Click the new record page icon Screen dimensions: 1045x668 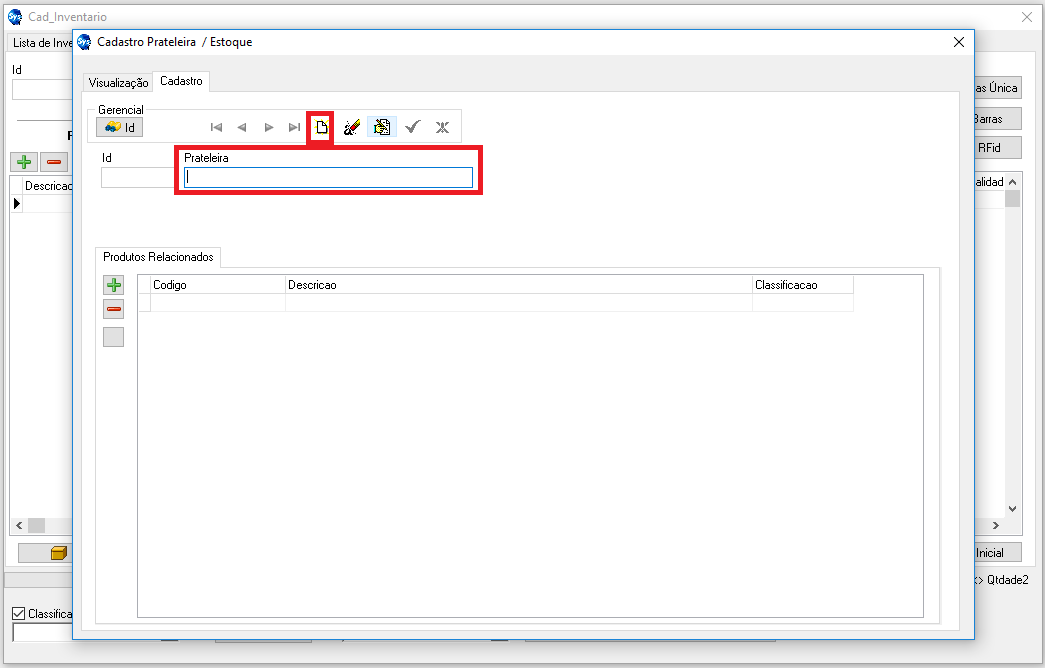(321, 127)
